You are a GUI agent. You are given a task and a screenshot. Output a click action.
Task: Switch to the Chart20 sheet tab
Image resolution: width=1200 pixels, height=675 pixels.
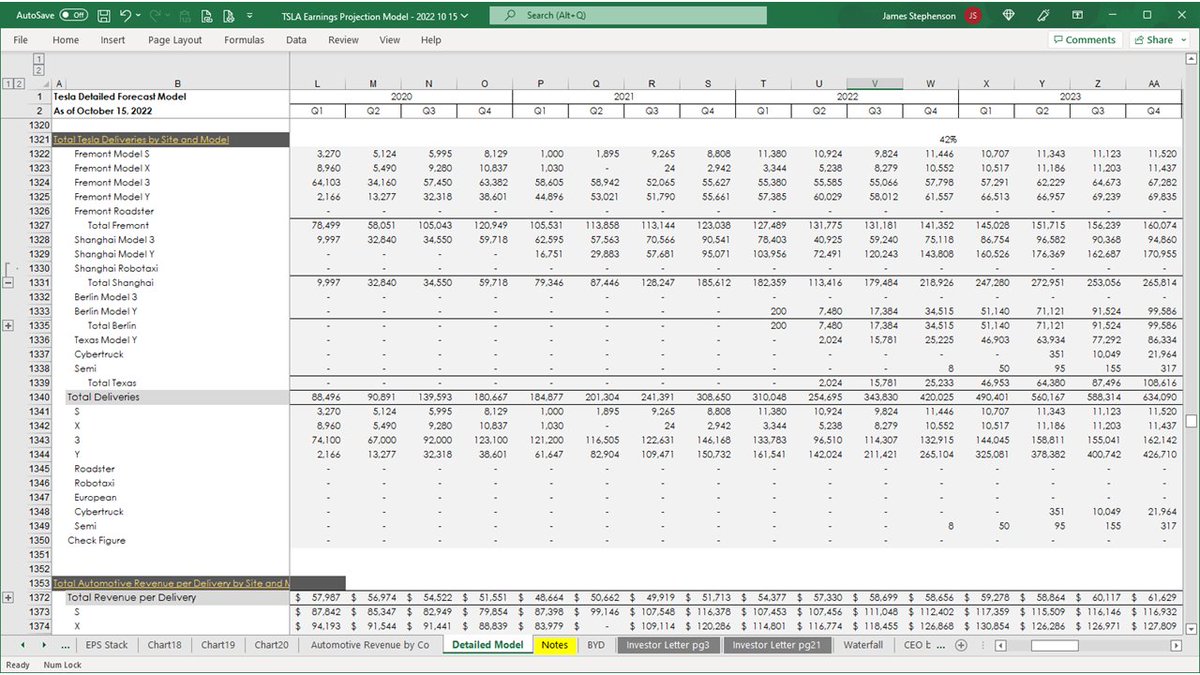click(x=271, y=645)
